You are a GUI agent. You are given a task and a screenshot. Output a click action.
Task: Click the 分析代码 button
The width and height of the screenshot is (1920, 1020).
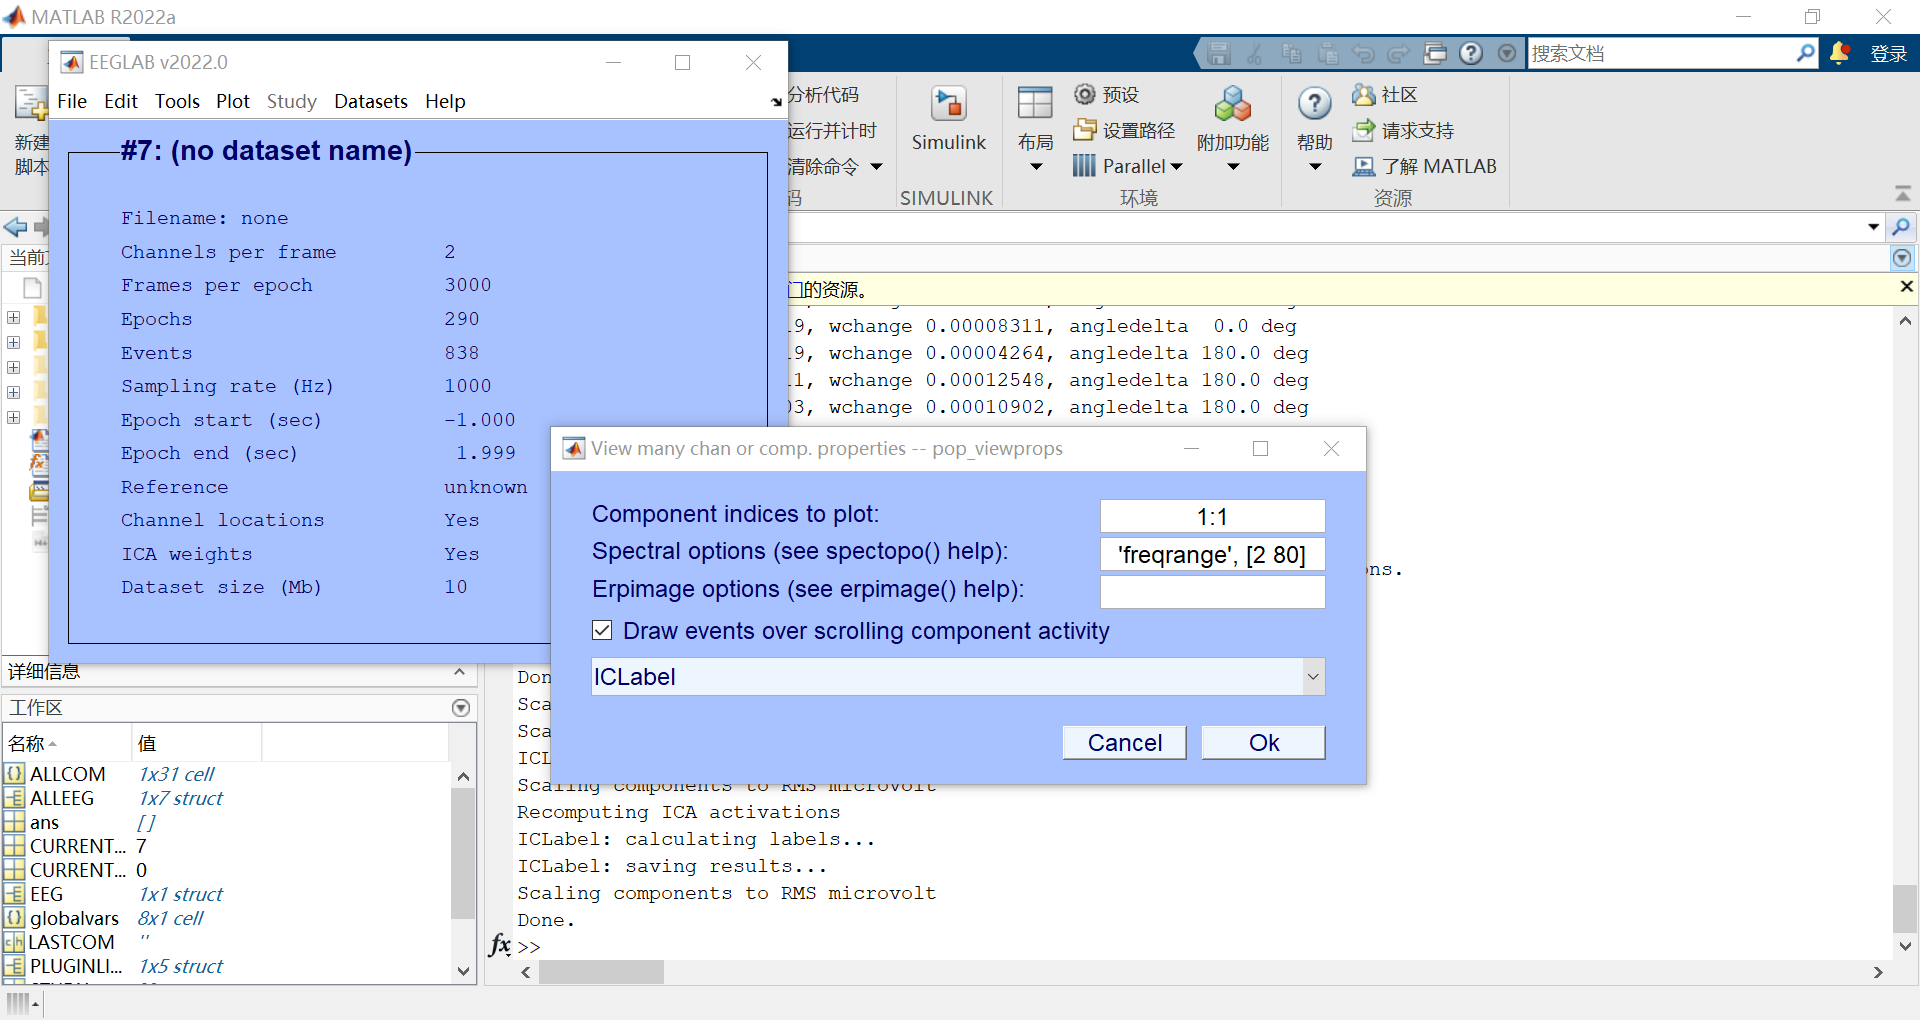[x=823, y=94]
